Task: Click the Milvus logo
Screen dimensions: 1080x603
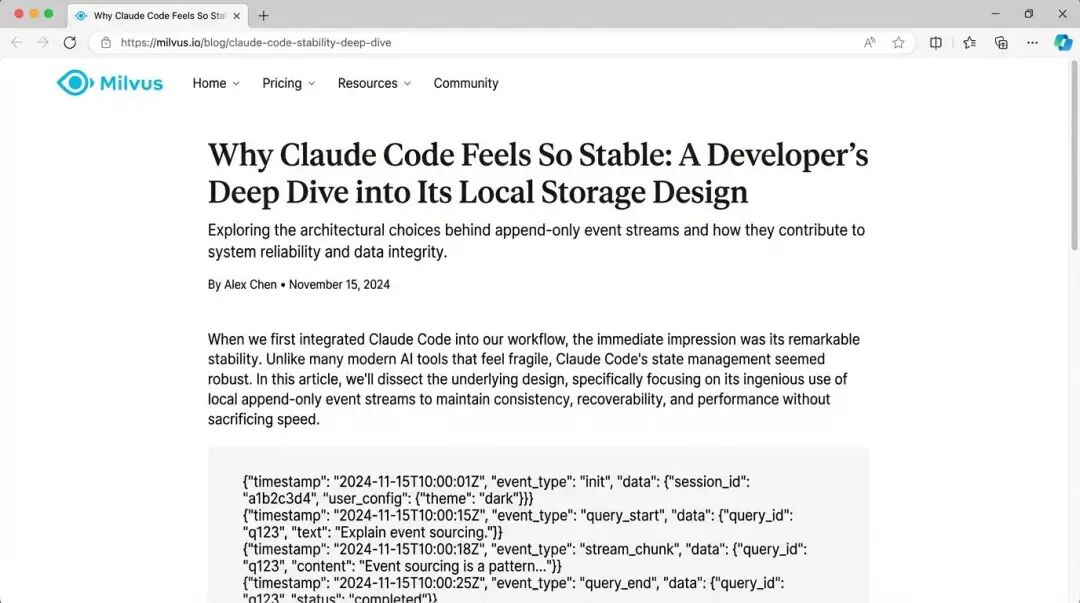Action: (x=110, y=83)
